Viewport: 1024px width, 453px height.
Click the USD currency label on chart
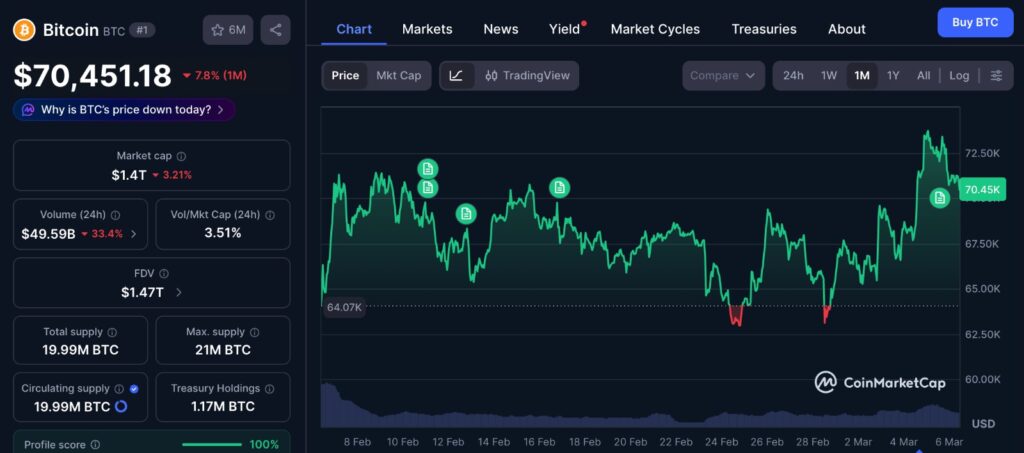(x=983, y=424)
